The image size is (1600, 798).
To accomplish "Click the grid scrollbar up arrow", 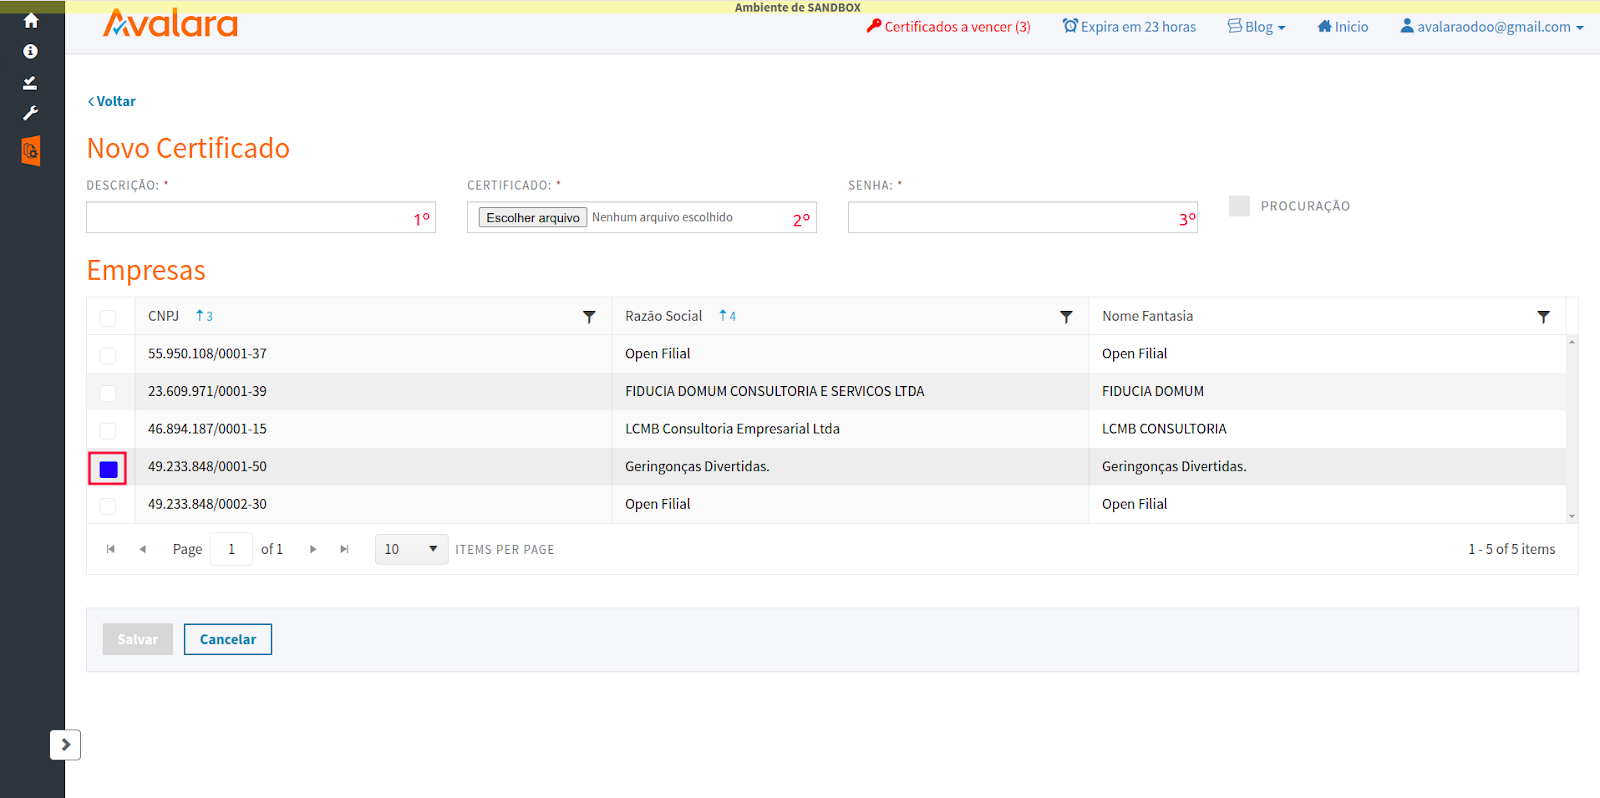I will (x=1572, y=342).
